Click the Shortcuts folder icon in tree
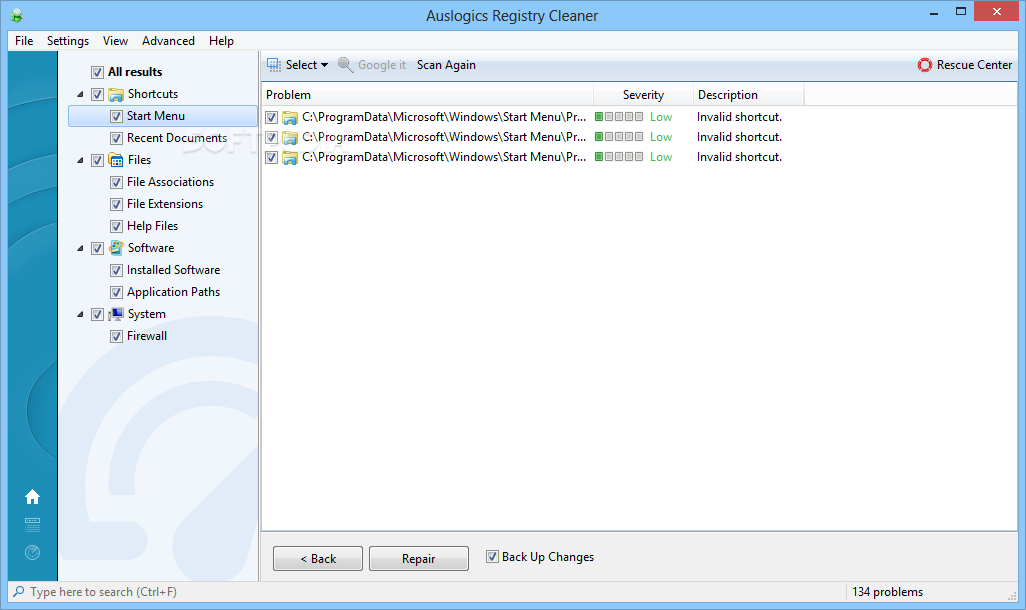The height and width of the screenshot is (610, 1026). click(x=116, y=94)
